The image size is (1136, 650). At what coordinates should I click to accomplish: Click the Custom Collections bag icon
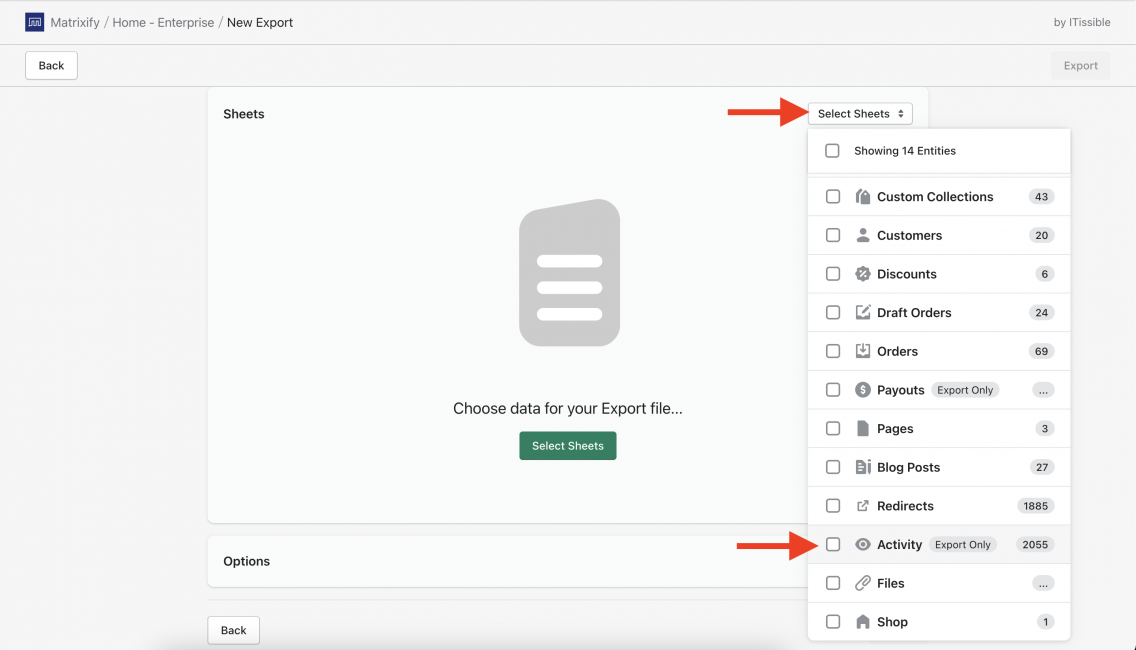click(x=863, y=196)
